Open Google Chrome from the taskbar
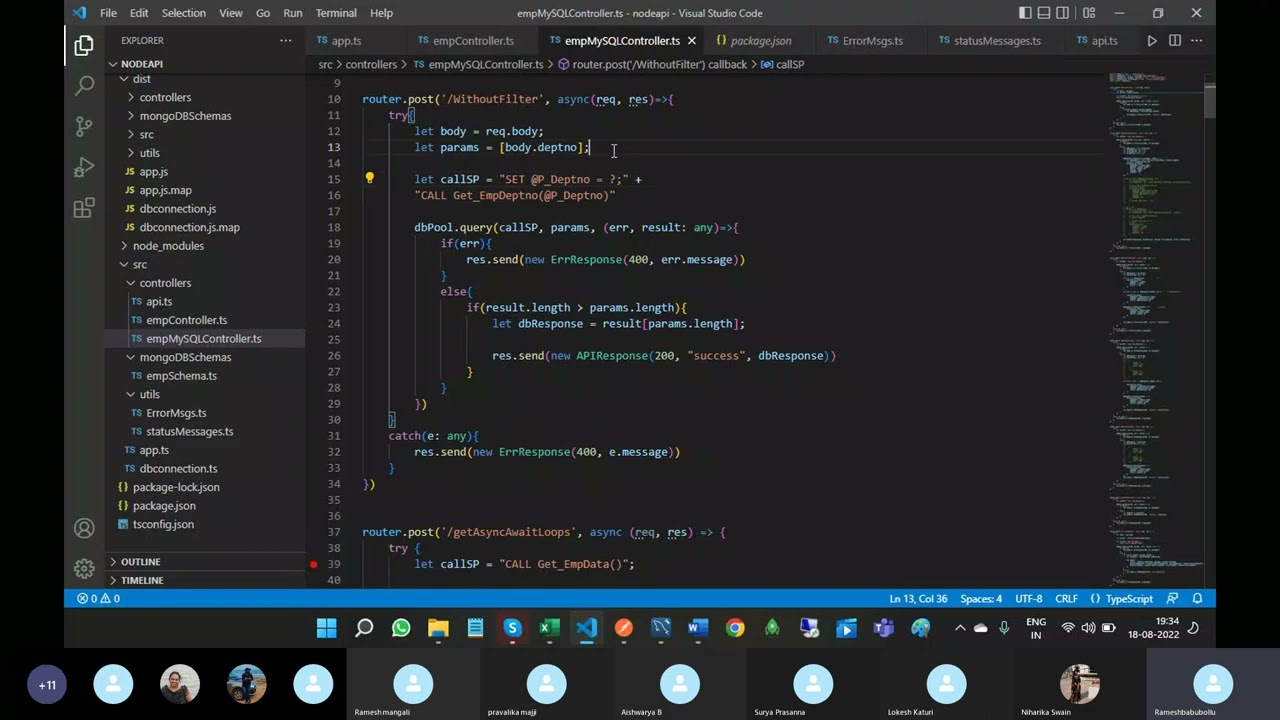 [x=735, y=628]
